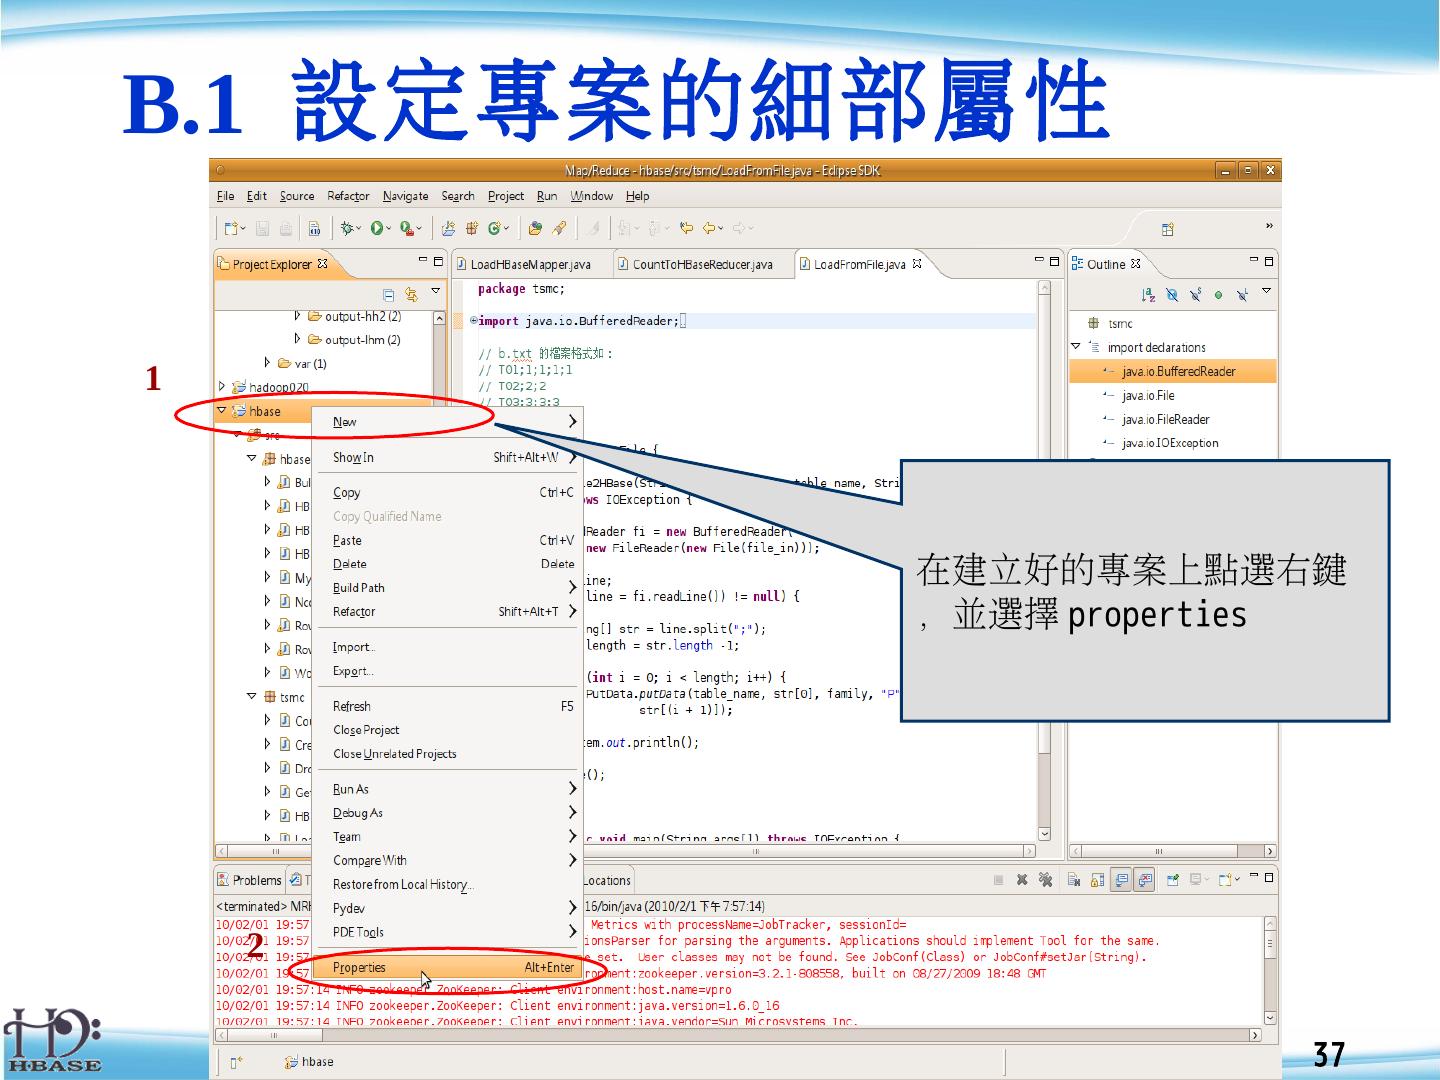Expand the Build Path submenu
Image resolution: width=1440 pixels, height=1080 pixels.
click(x=448, y=588)
